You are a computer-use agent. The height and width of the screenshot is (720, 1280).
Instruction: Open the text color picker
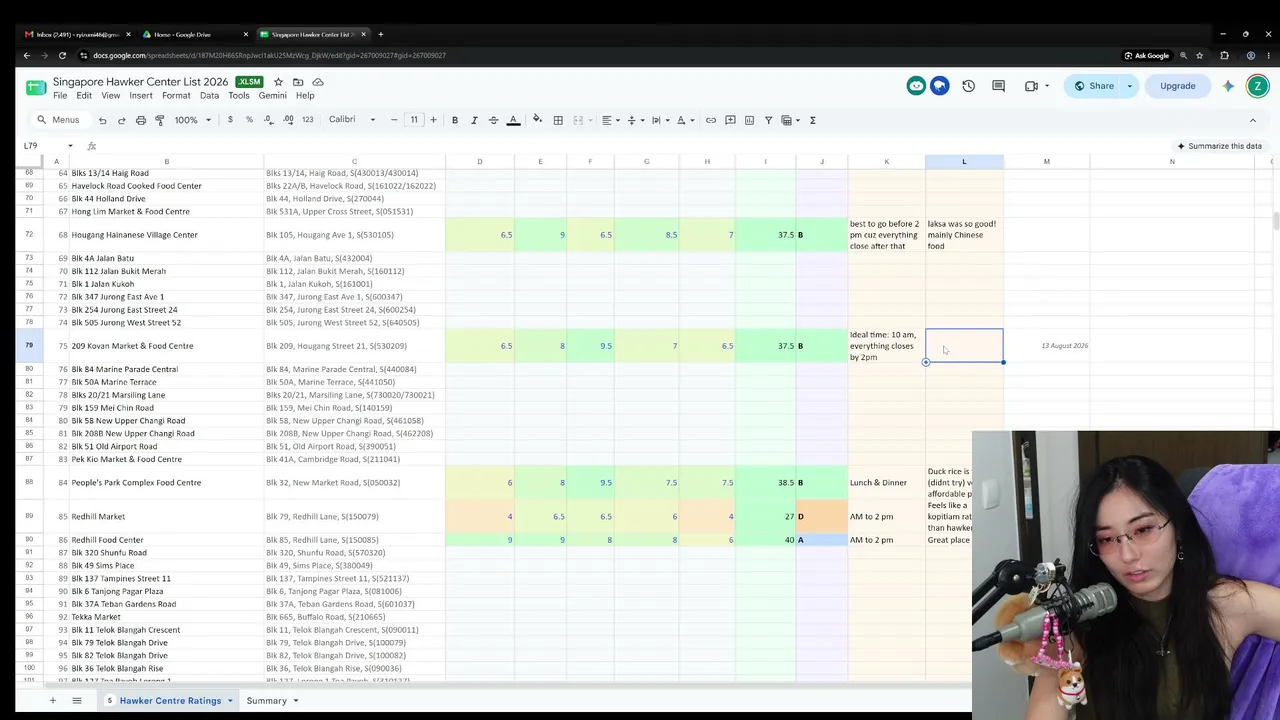pos(513,120)
